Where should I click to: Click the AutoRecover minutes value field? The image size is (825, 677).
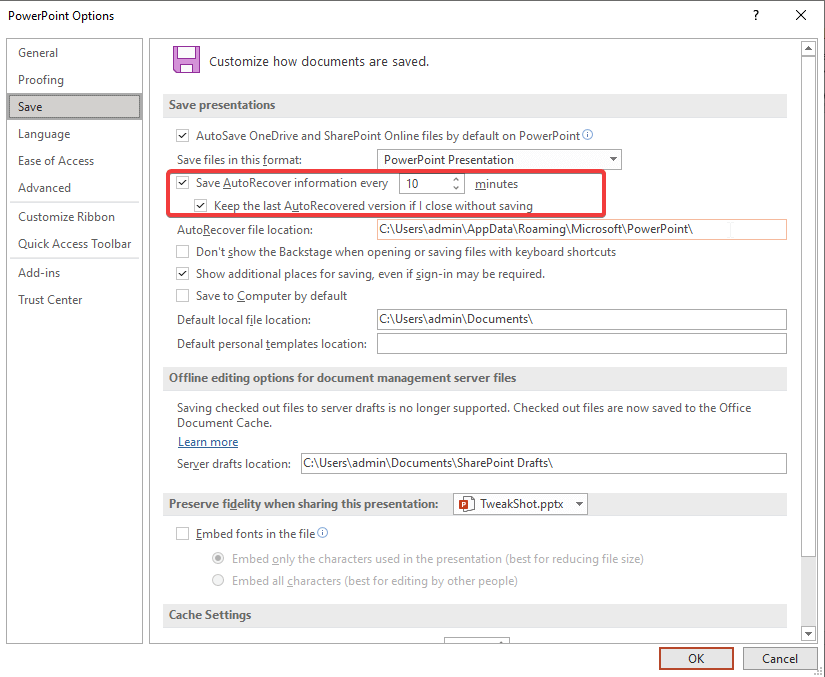click(425, 184)
